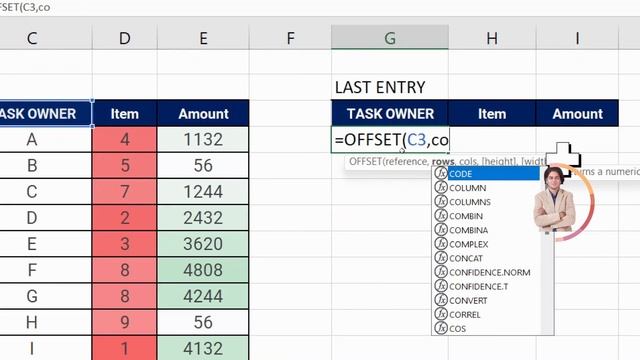Select column D header
The image size is (640, 360).
124,38
